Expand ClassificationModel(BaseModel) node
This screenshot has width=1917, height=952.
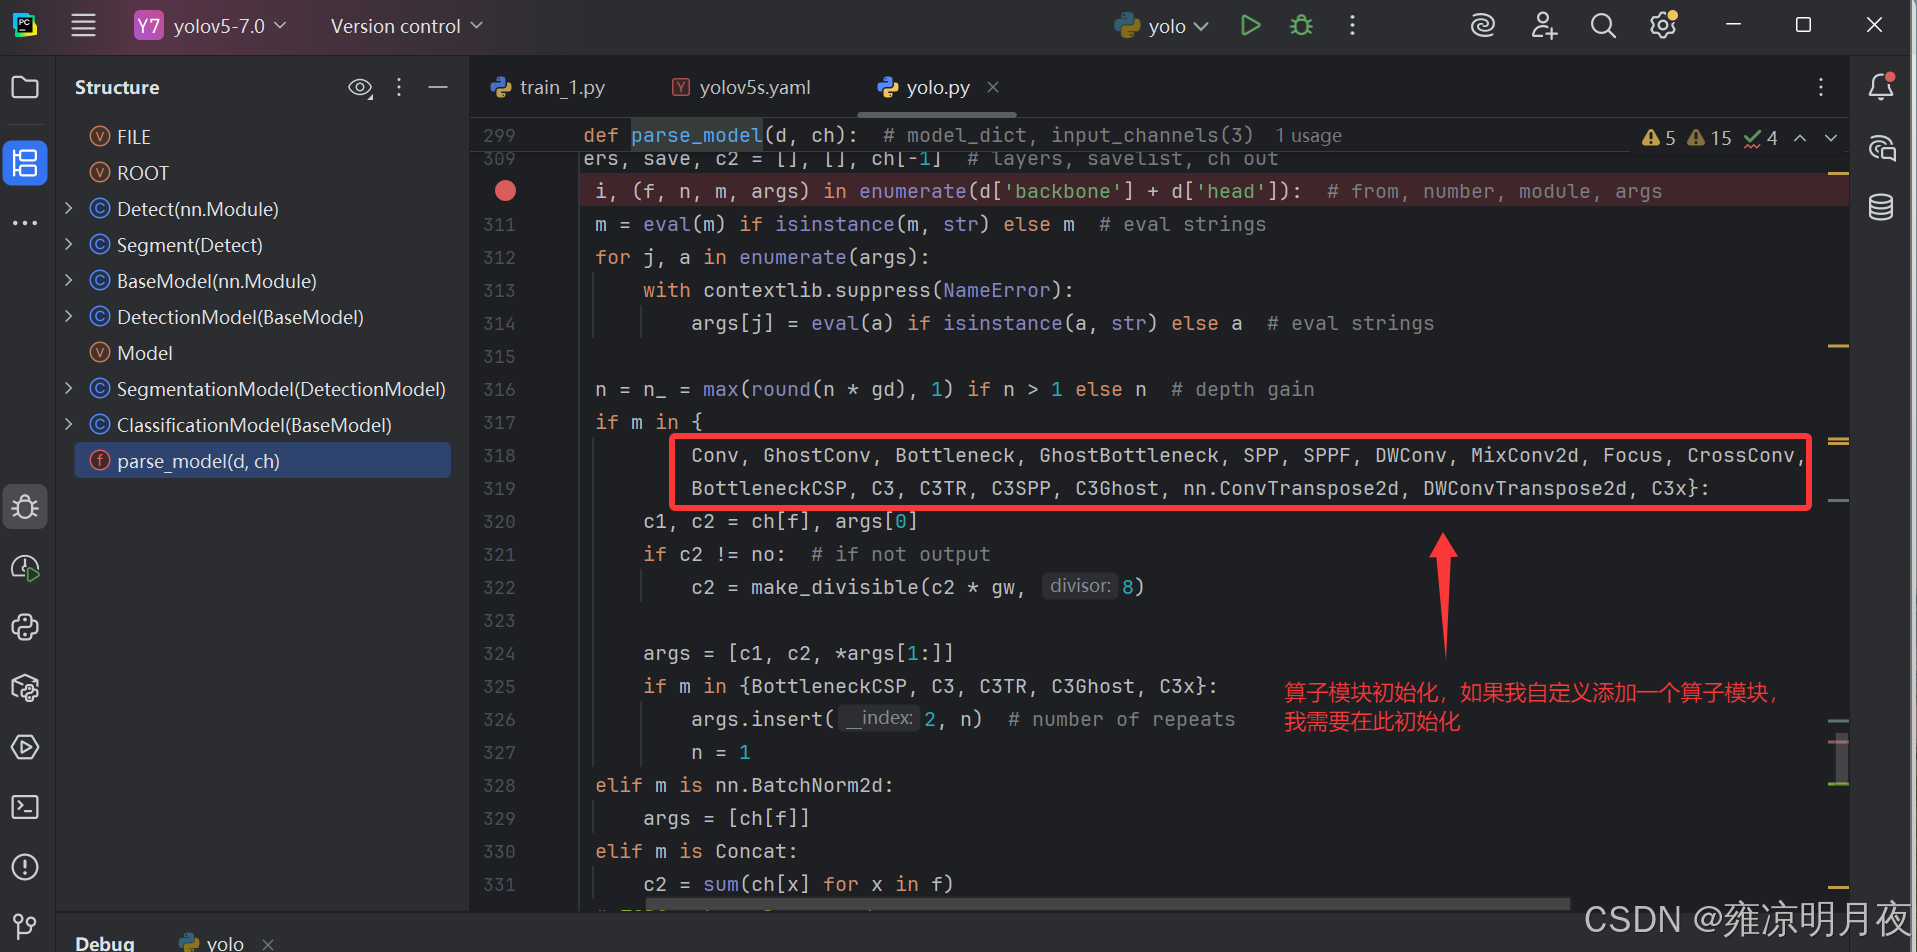click(68, 424)
